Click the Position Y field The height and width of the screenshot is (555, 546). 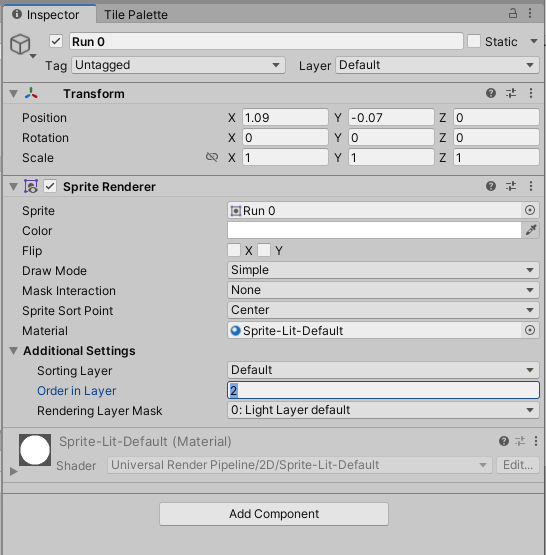click(391, 117)
